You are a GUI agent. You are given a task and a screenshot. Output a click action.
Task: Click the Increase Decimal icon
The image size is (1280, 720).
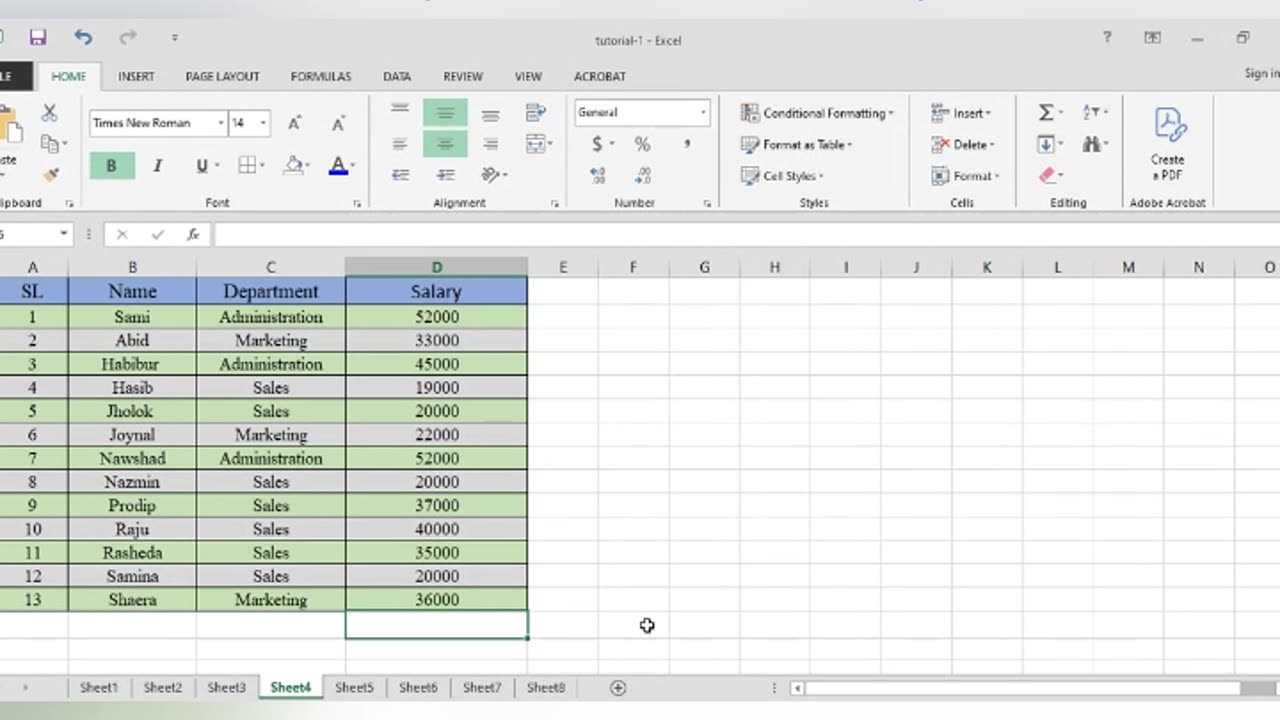(x=598, y=175)
